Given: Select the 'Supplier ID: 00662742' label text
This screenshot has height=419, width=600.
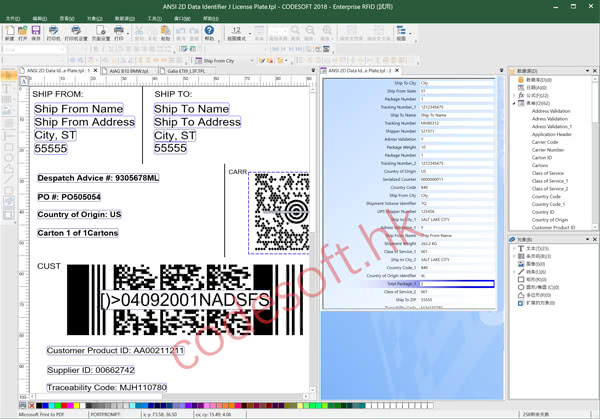Looking at the screenshot, I should click(91, 370).
